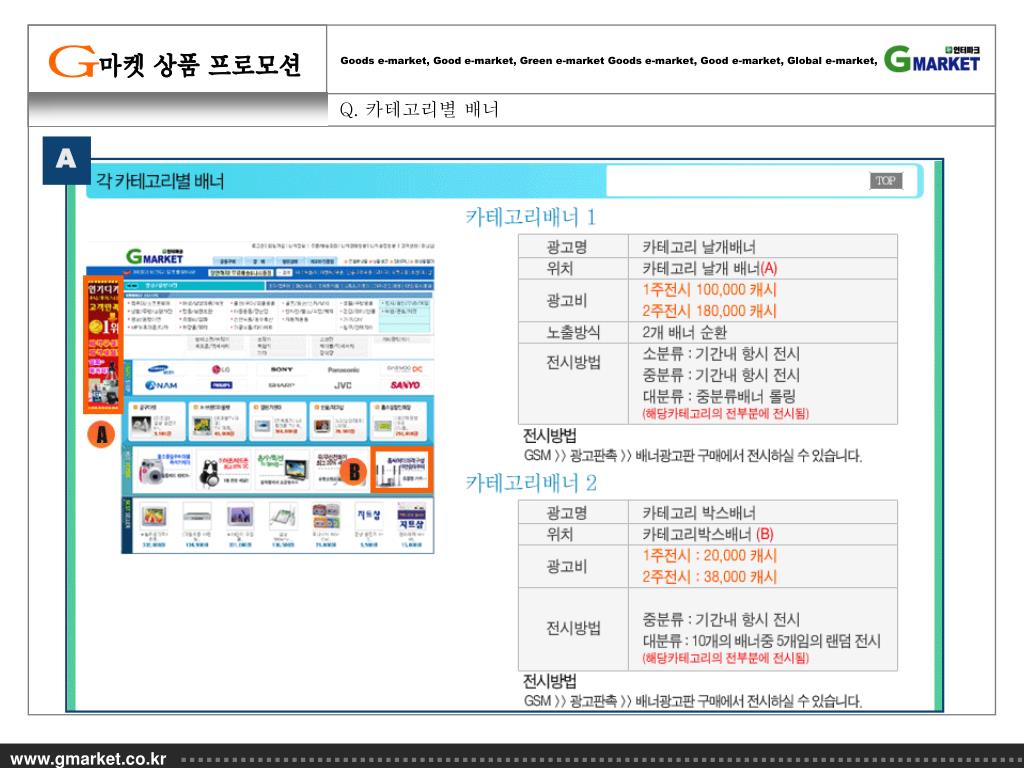The image size is (1024, 768).
Task: Click '대분류 : 중분류배너 롤링' text
Action: 719,396
